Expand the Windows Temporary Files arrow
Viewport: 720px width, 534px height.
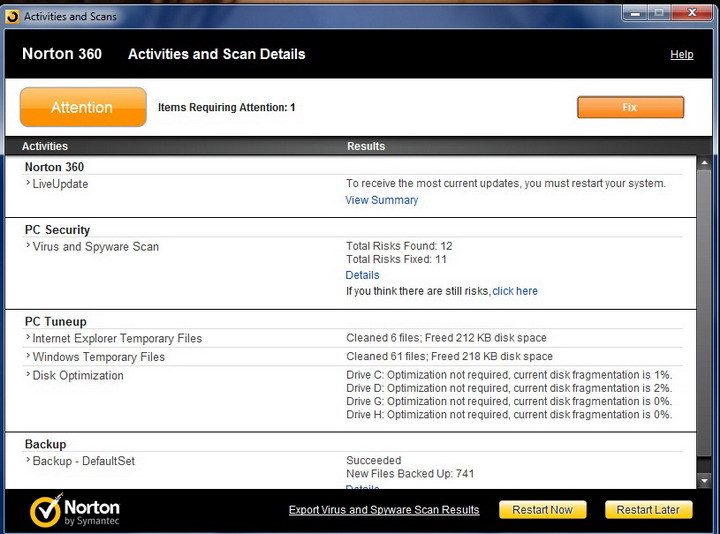tap(28, 357)
